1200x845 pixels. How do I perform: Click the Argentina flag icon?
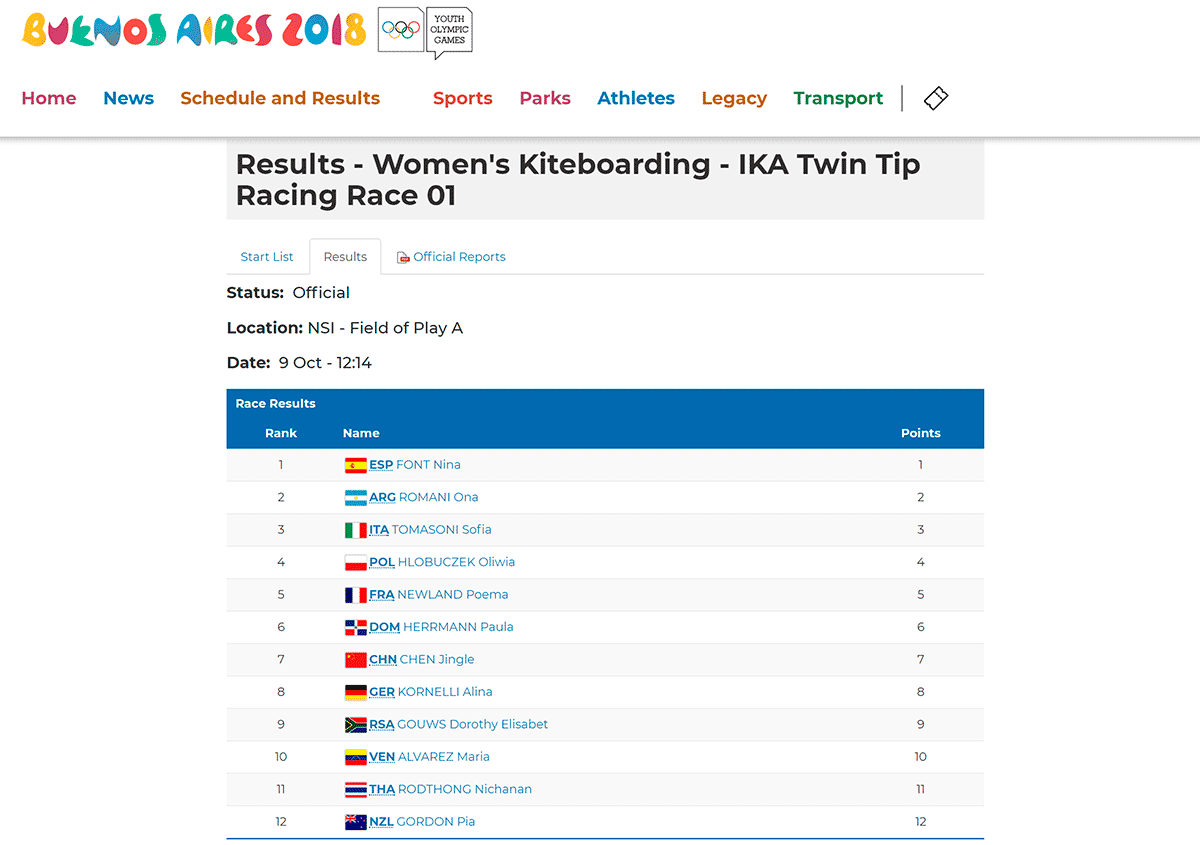(x=355, y=497)
